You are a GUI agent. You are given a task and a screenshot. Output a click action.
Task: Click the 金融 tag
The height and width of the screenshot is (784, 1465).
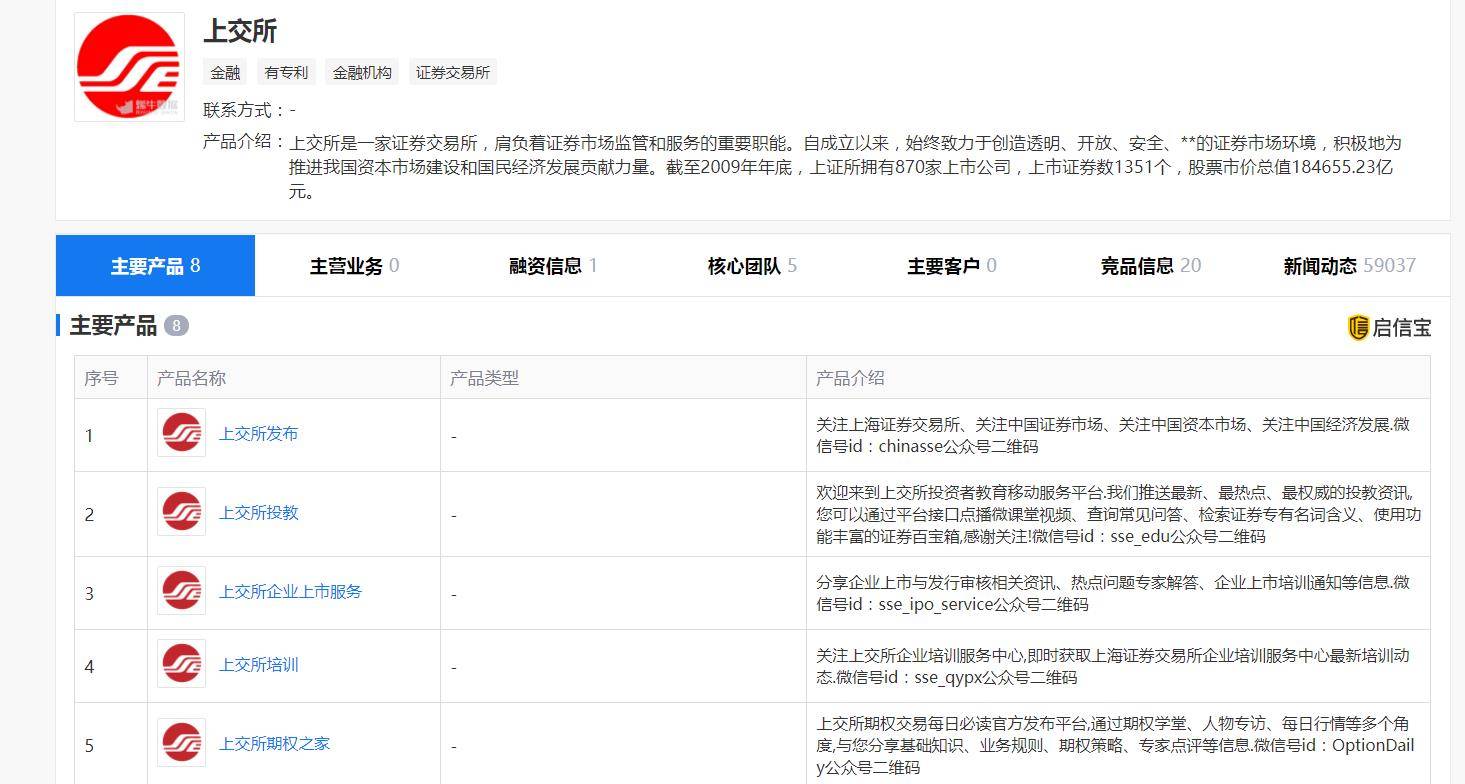(x=225, y=72)
